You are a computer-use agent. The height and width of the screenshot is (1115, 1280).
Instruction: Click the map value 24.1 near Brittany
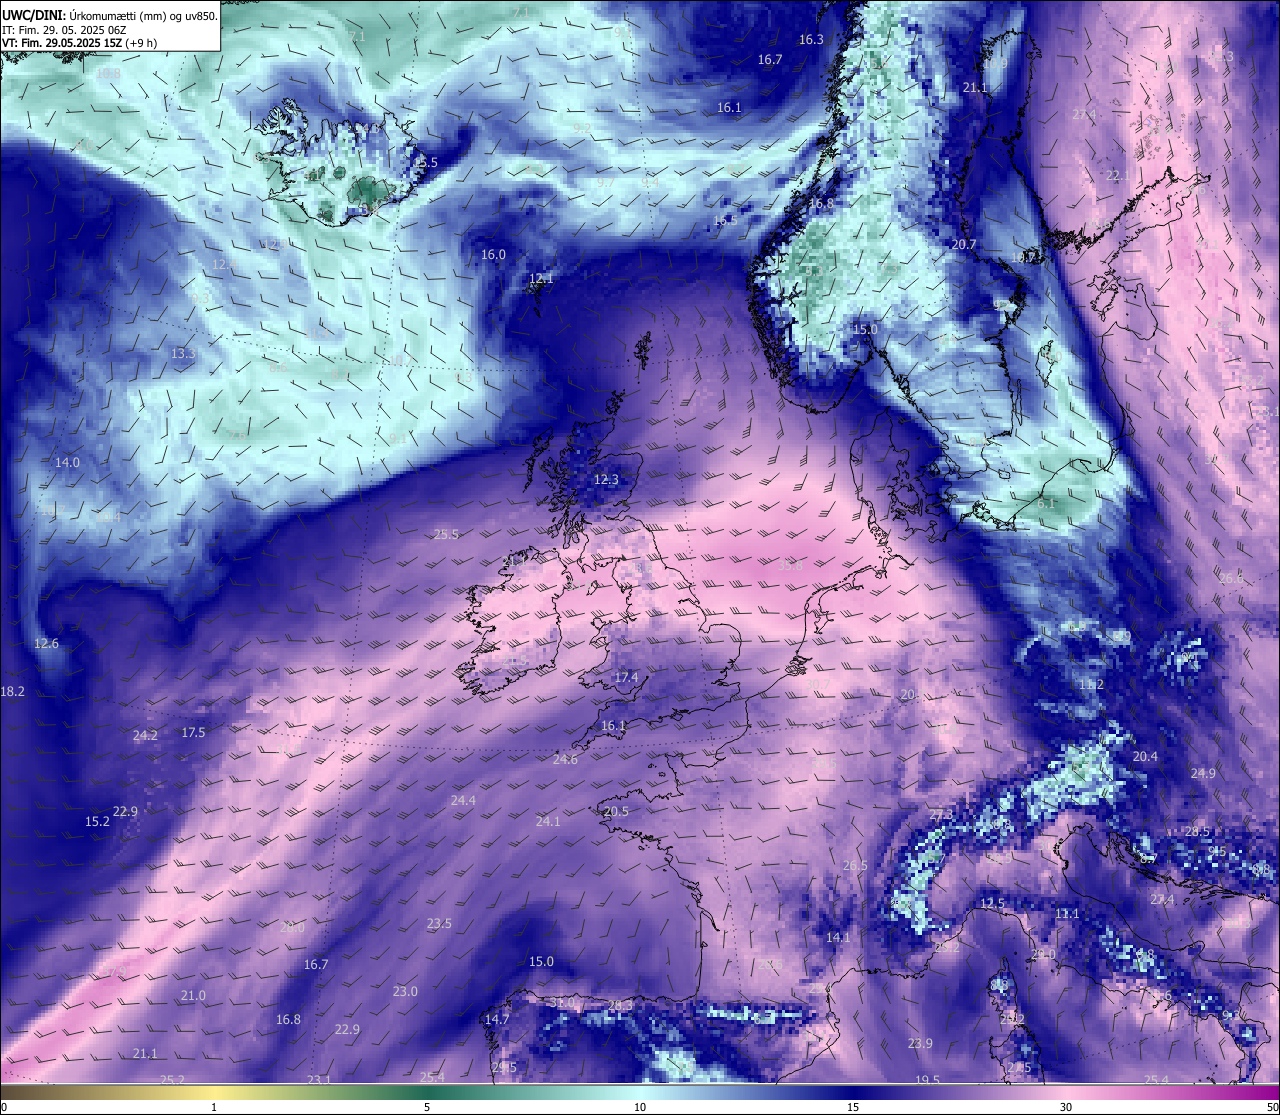[548, 822]
